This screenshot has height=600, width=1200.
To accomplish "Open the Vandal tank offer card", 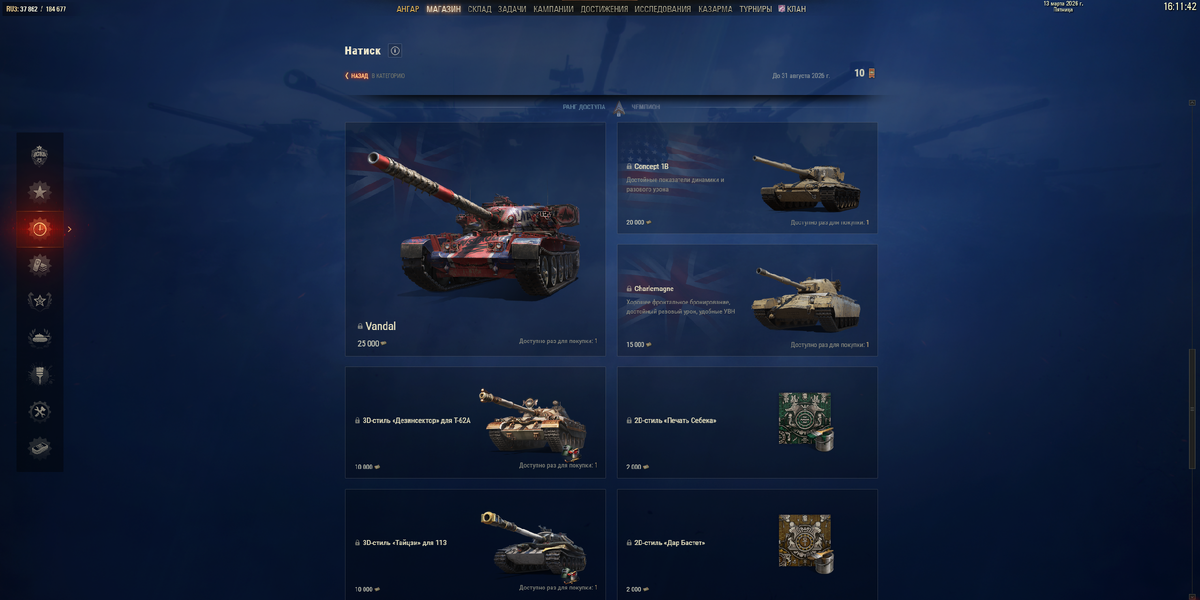I will (x=475, y=239).
